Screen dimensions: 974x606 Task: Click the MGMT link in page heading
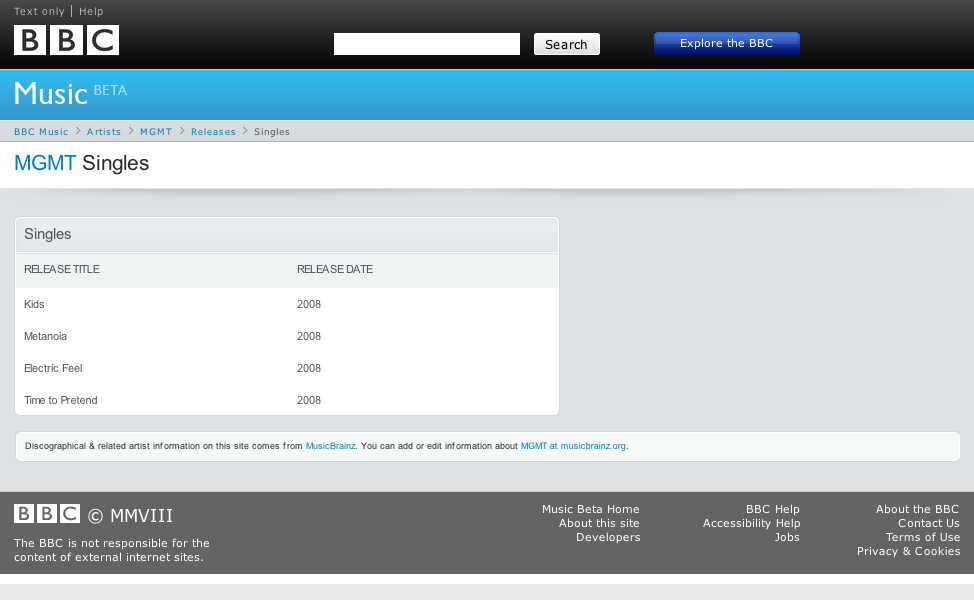pyautogui.click(x=45, y=163)
